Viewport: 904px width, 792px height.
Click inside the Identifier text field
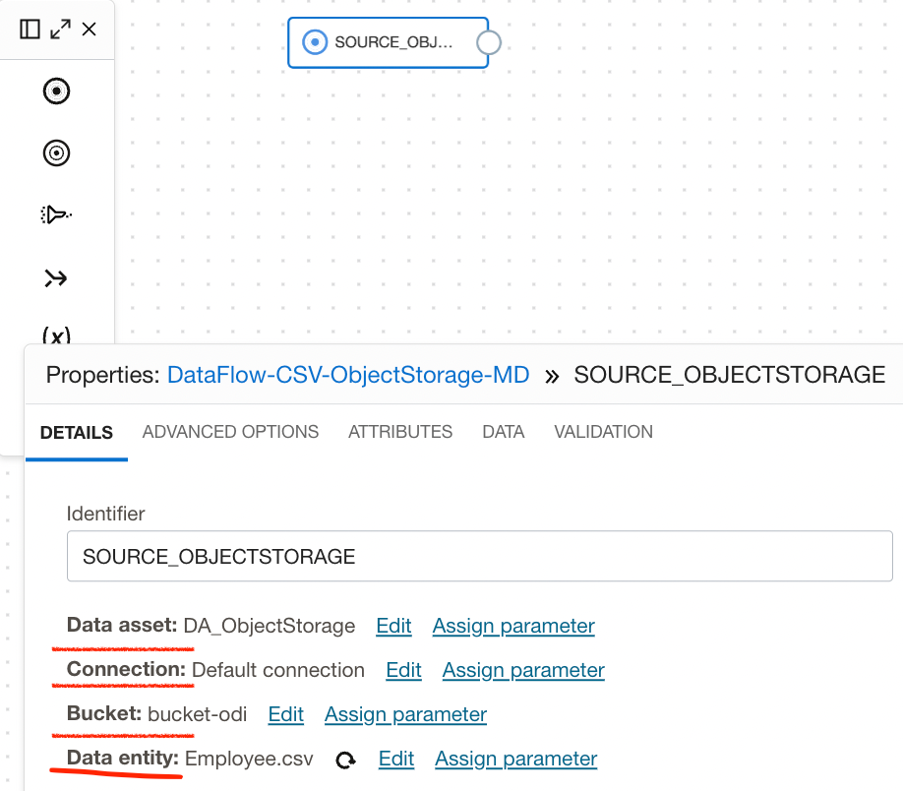[479, 556]
